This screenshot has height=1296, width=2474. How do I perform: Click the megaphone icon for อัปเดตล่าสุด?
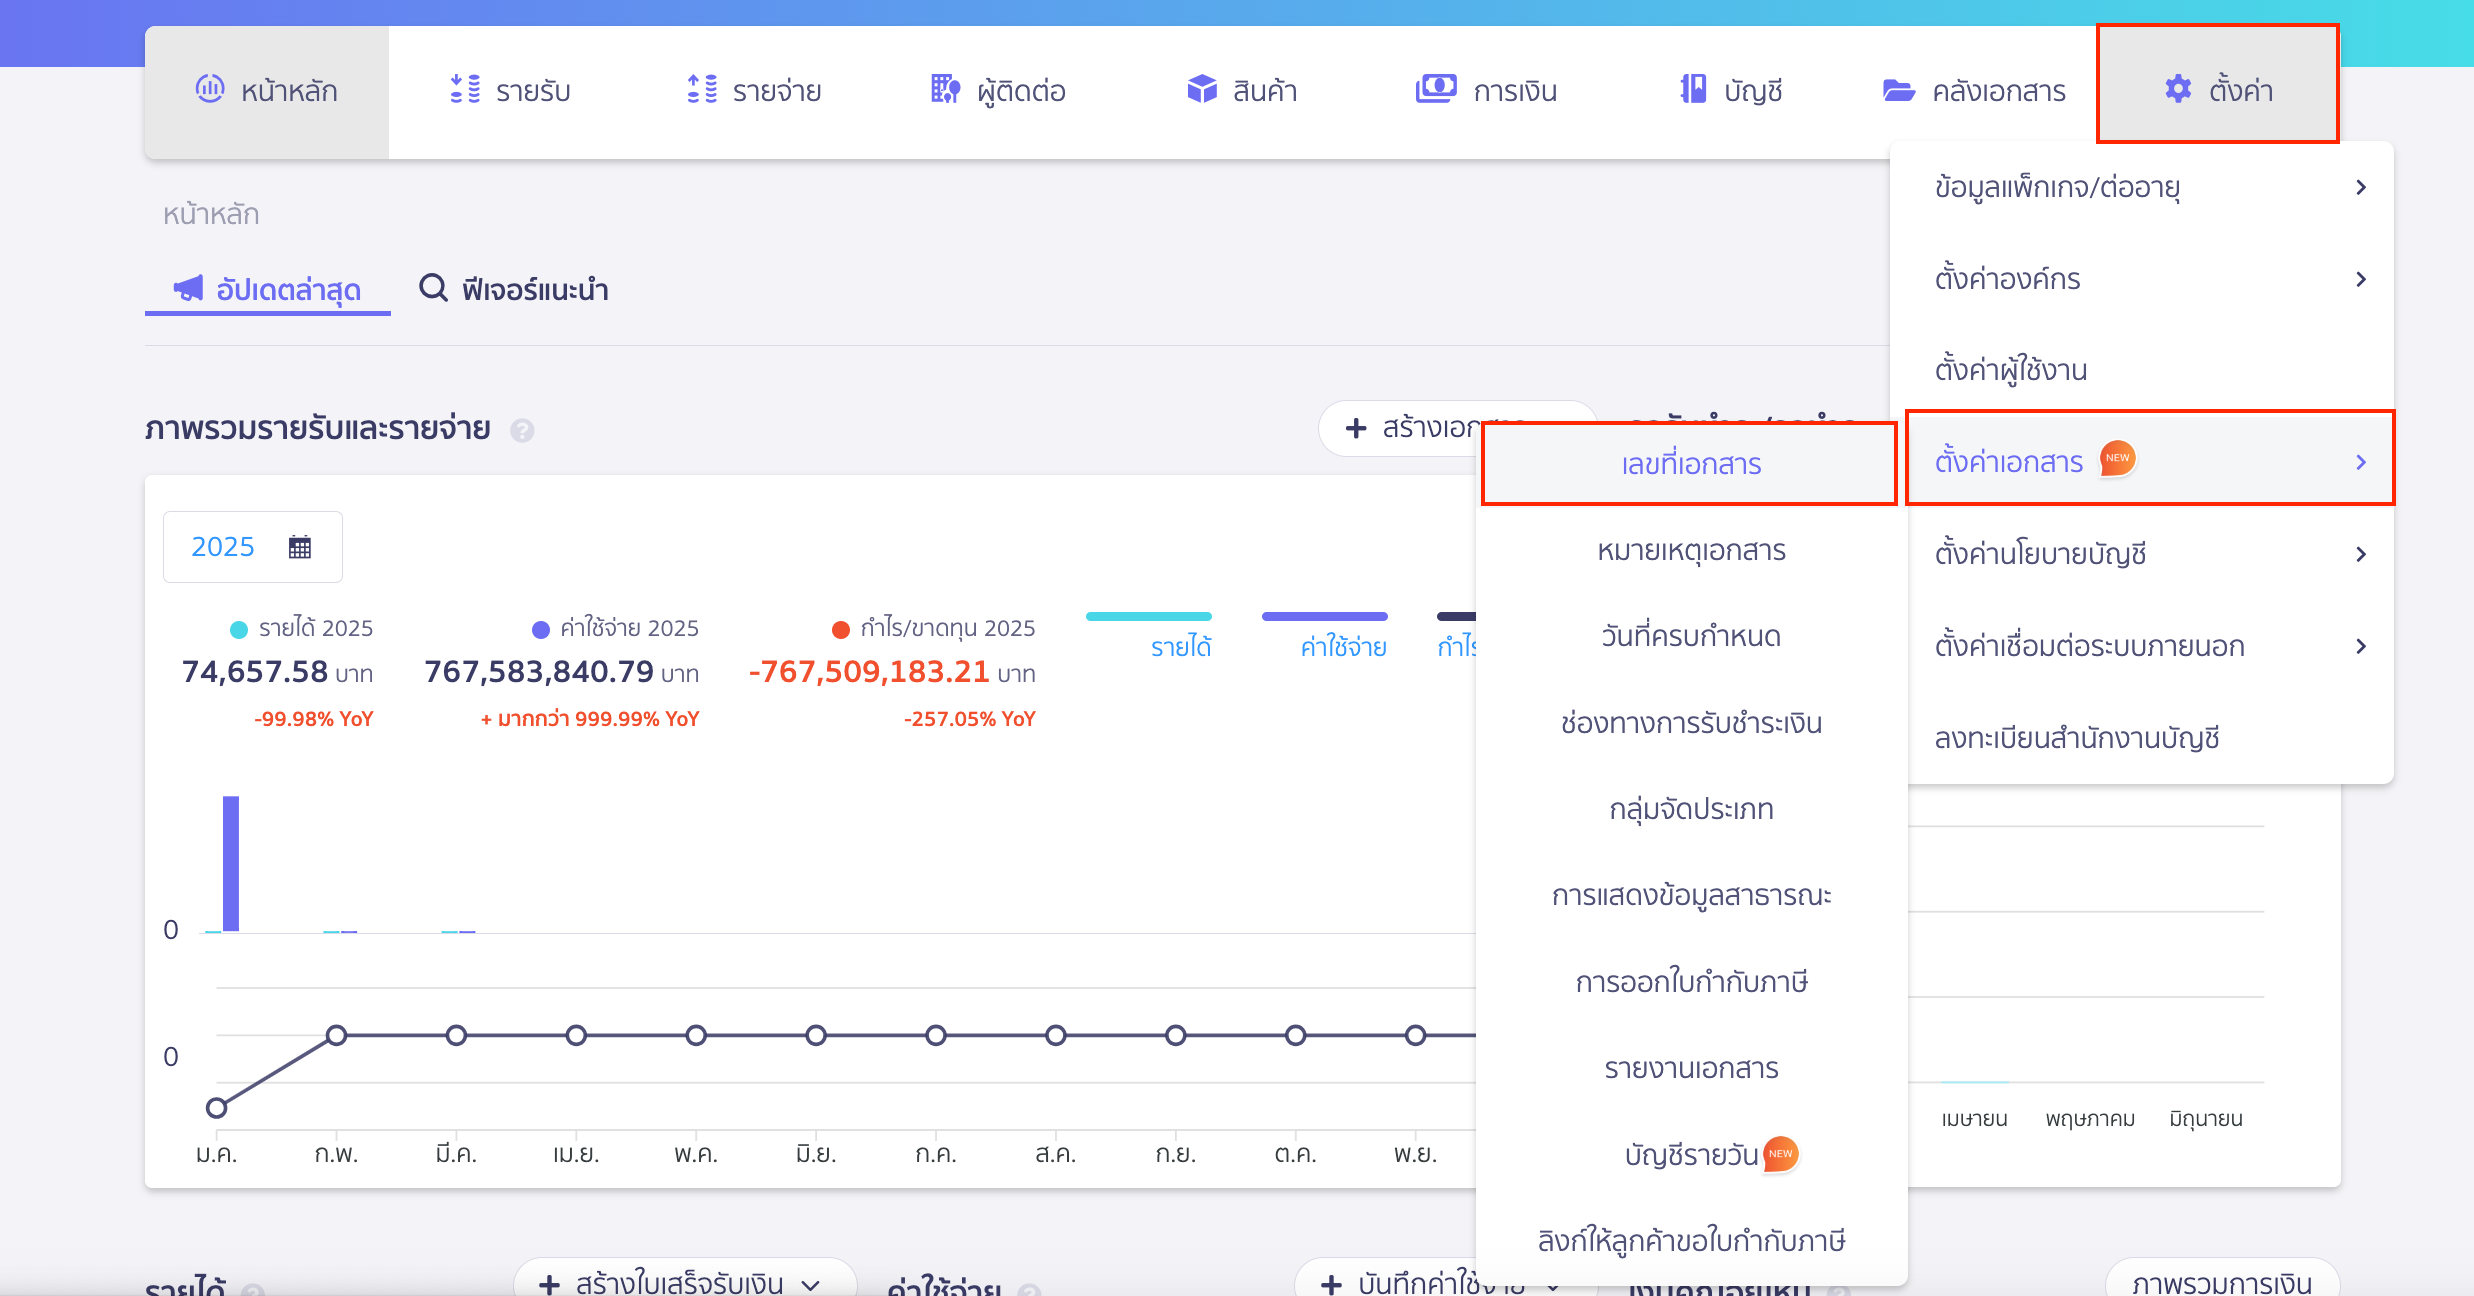tap(188, 288)
